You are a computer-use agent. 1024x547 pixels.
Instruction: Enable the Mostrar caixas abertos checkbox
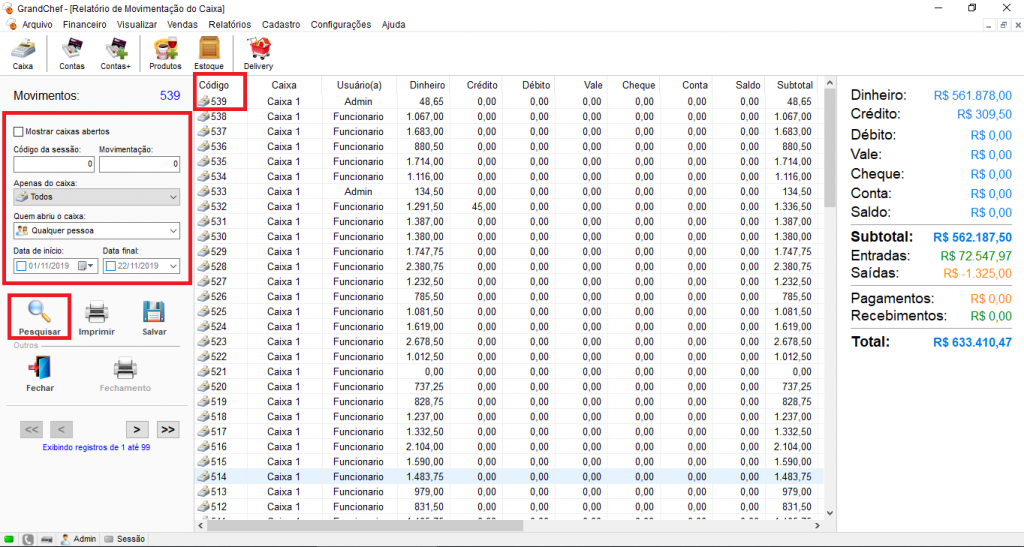click(19, 131)
